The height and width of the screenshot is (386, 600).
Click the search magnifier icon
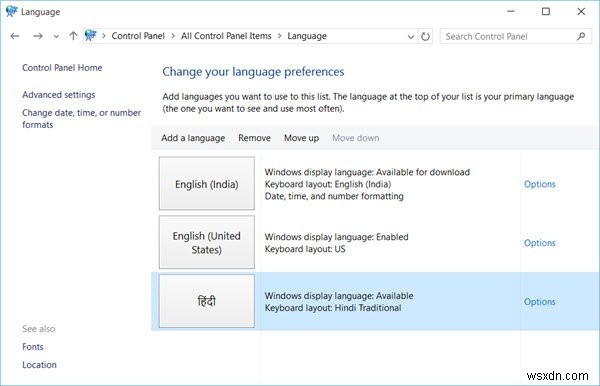581,36
